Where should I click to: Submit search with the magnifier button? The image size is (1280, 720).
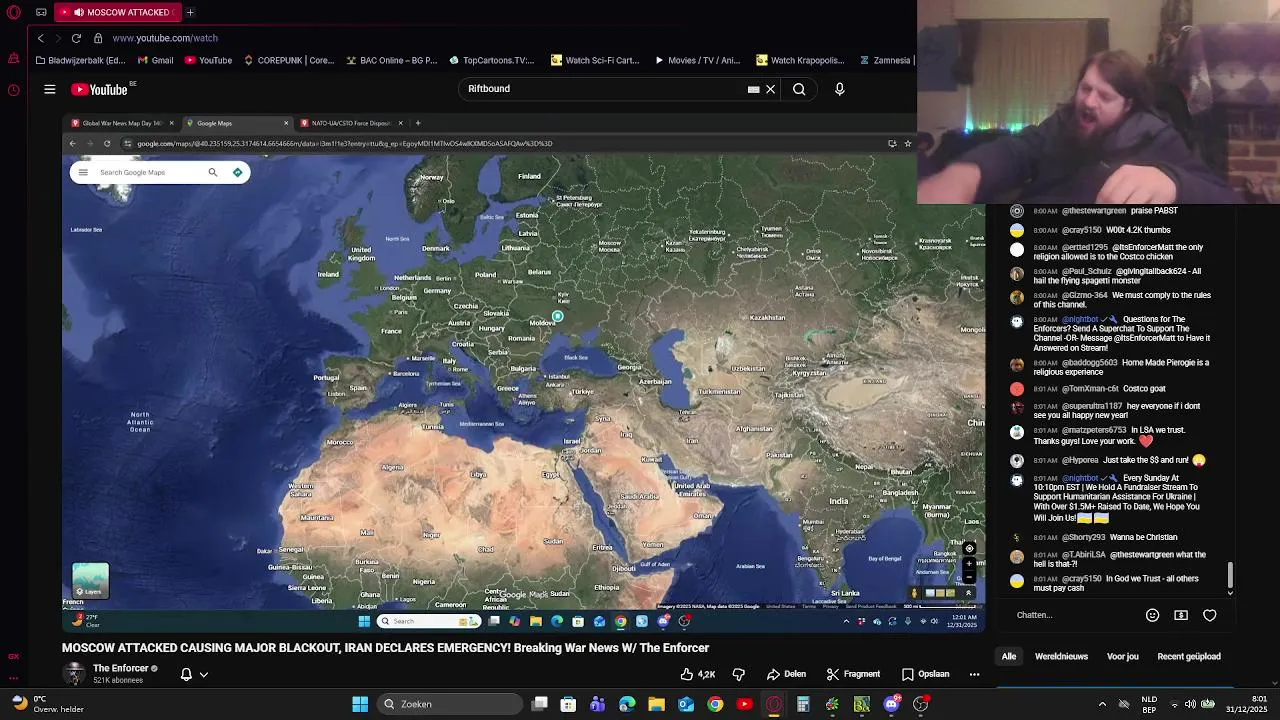[x=799, y=89]
